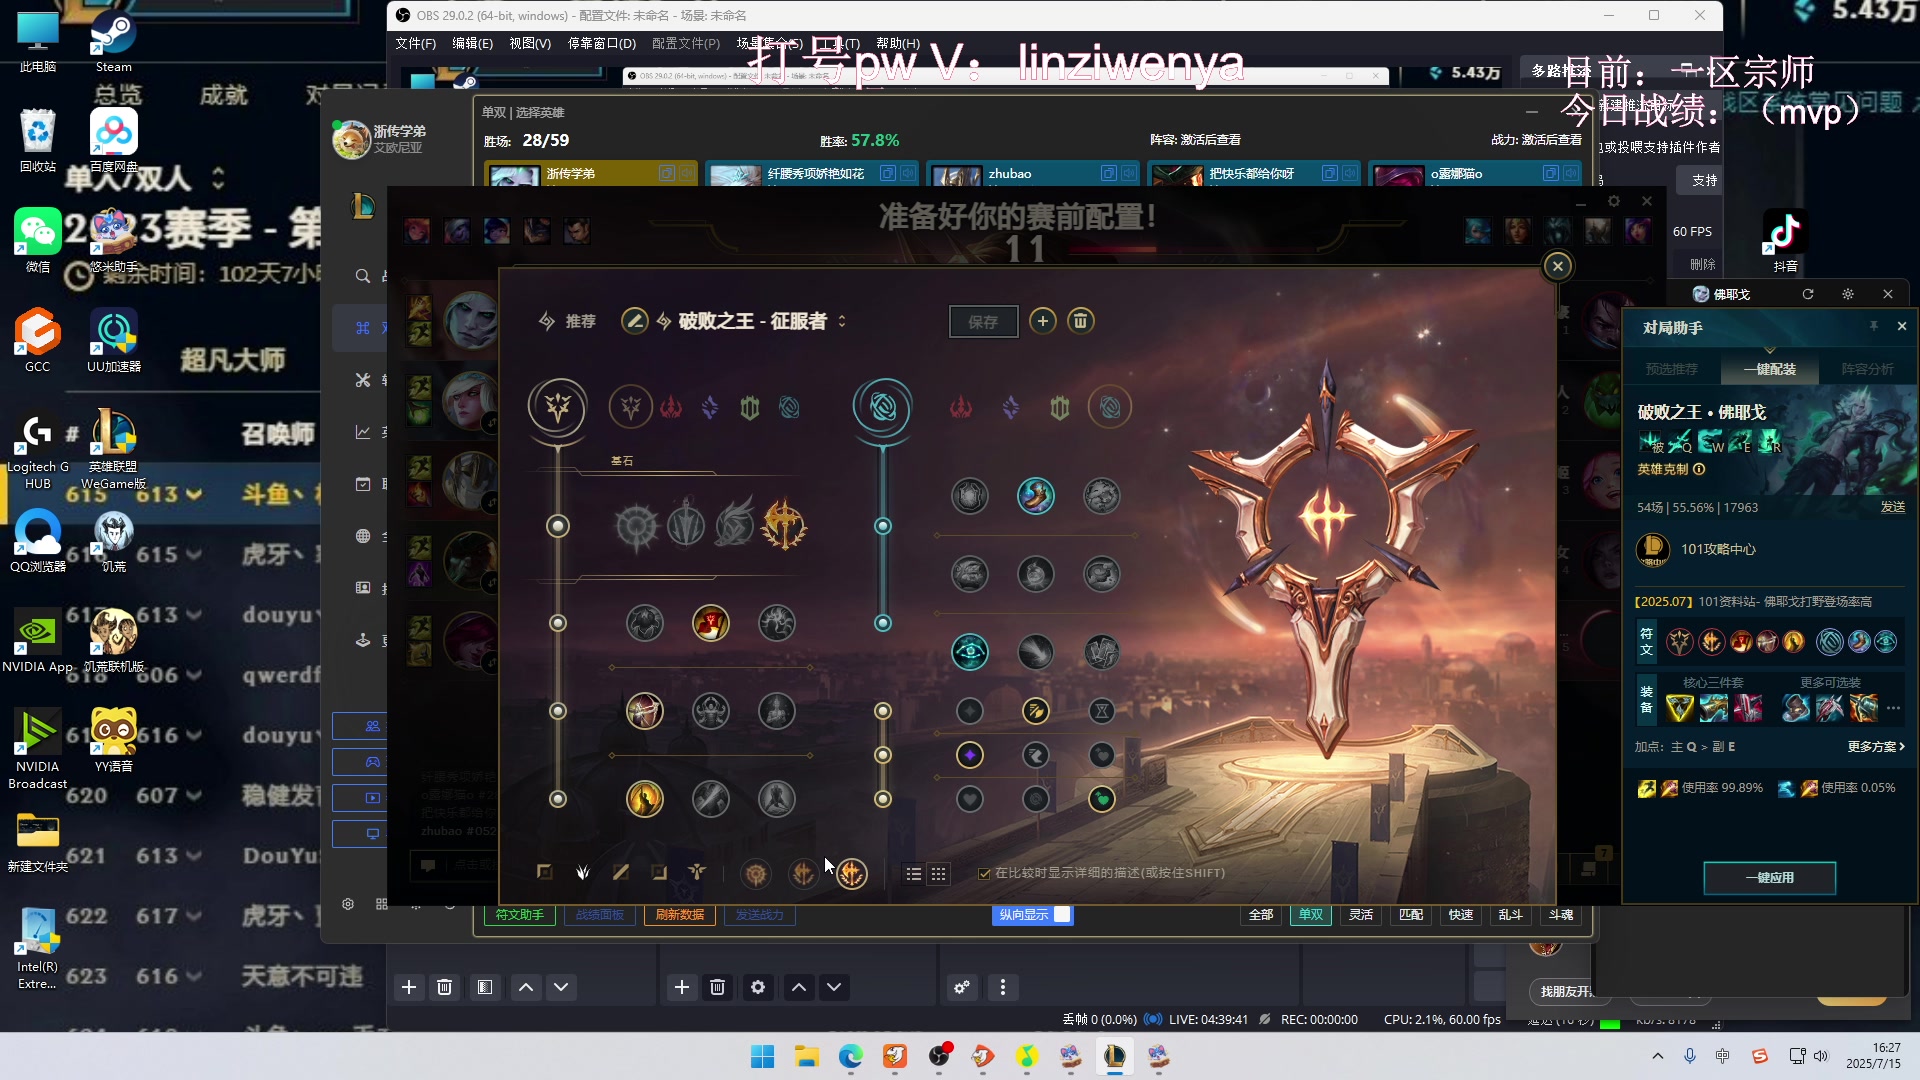This screenshot has height=1080, width=1920.
Task: Add new OBS scene with plus
Action: pyautogui.click(x=409, y=987)
